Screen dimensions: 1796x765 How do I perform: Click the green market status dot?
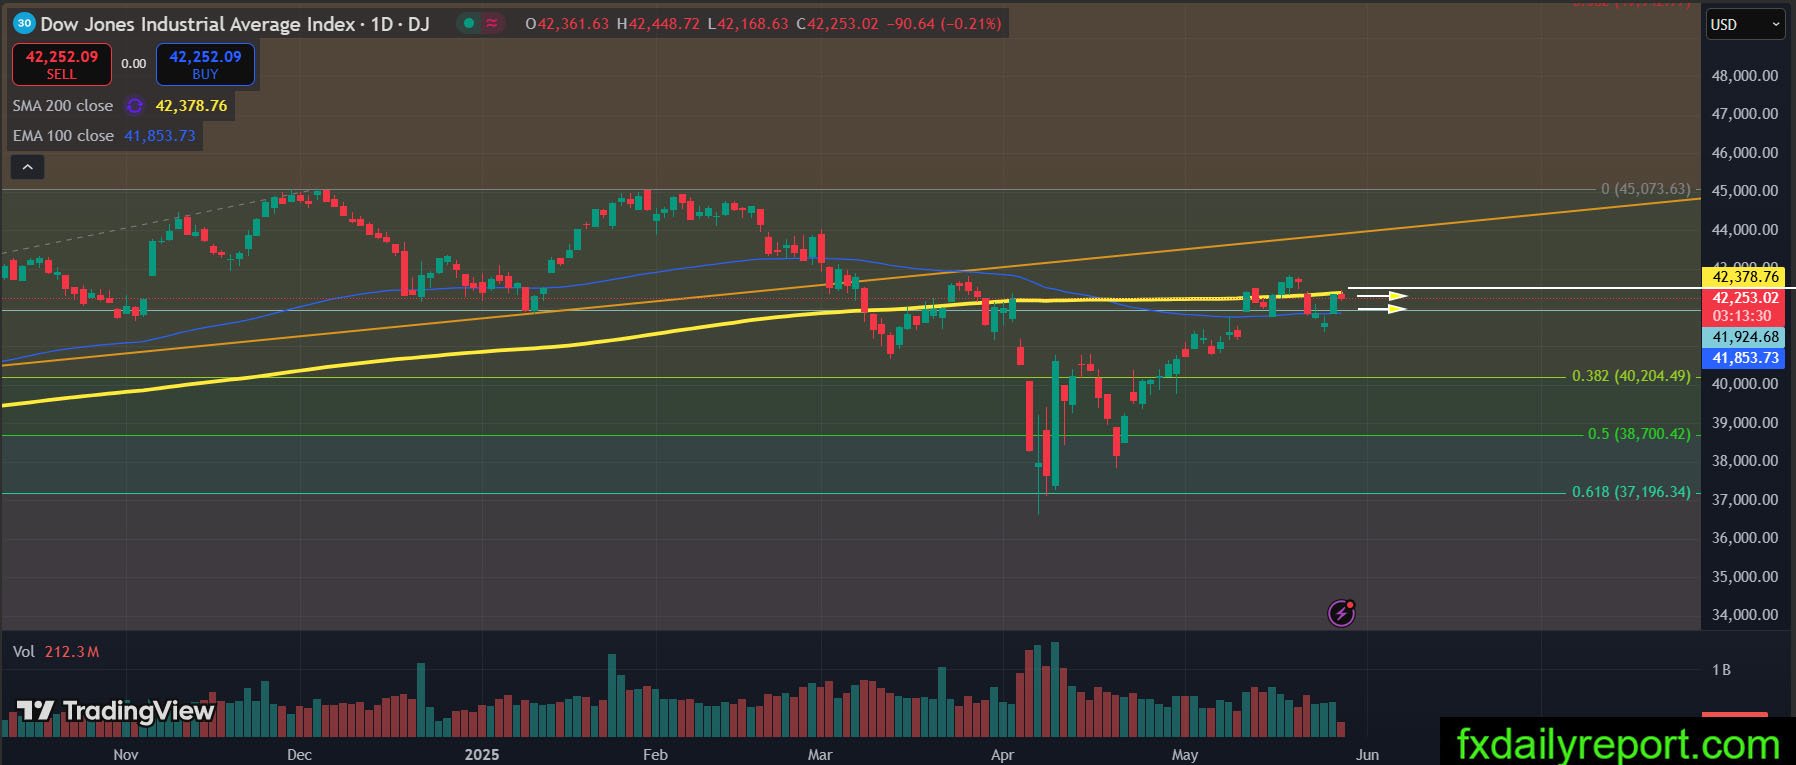tap(468, 23)
